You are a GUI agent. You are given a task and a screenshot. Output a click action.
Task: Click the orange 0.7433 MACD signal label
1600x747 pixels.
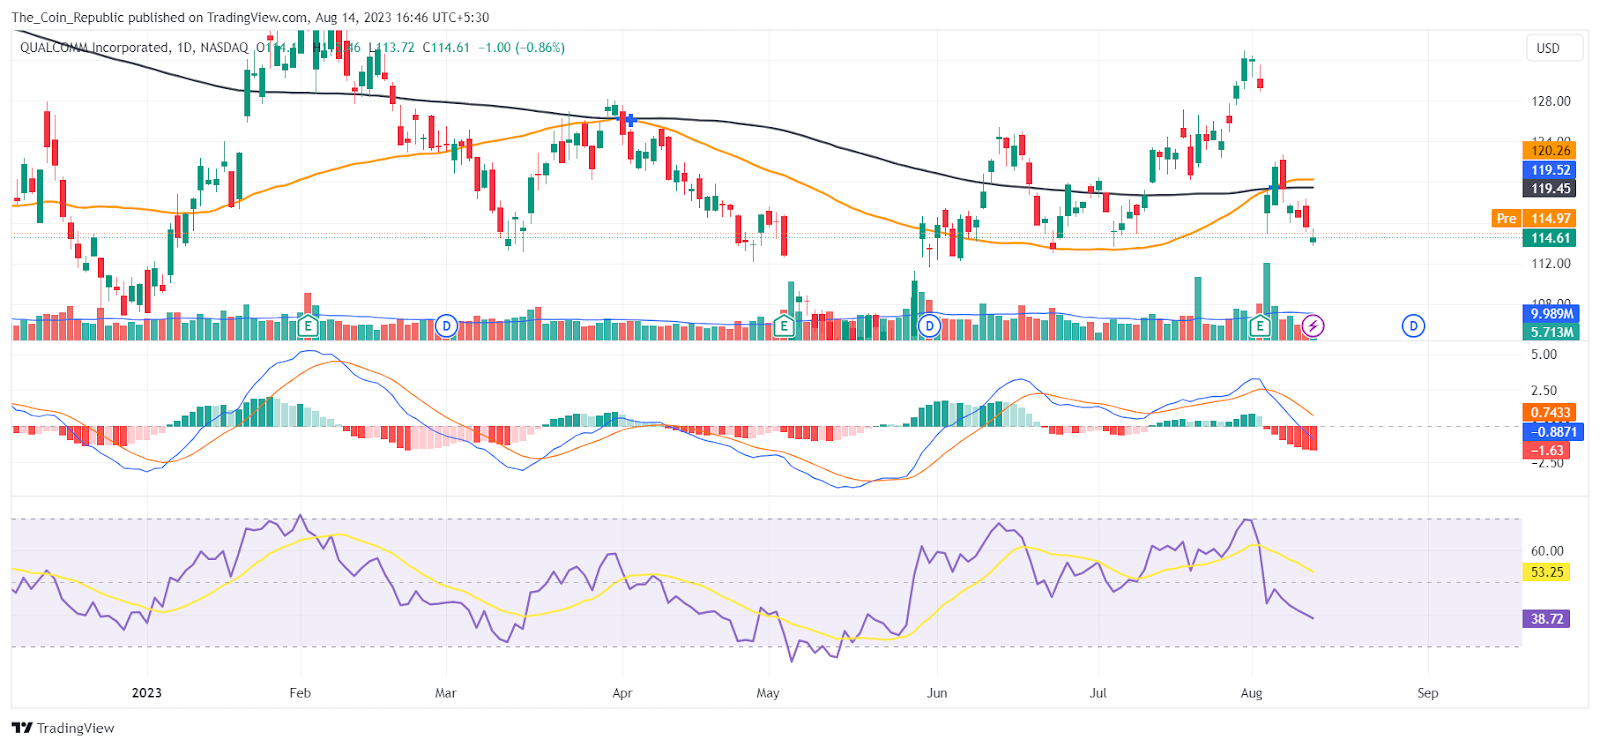(x=1551, y=412)
